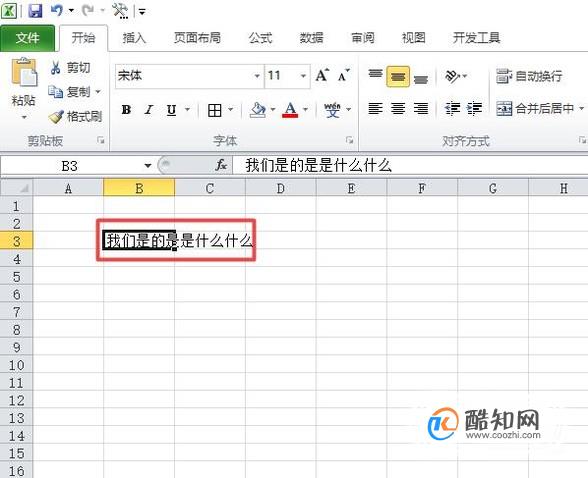Open the font name dropdown 宋体

257,76
